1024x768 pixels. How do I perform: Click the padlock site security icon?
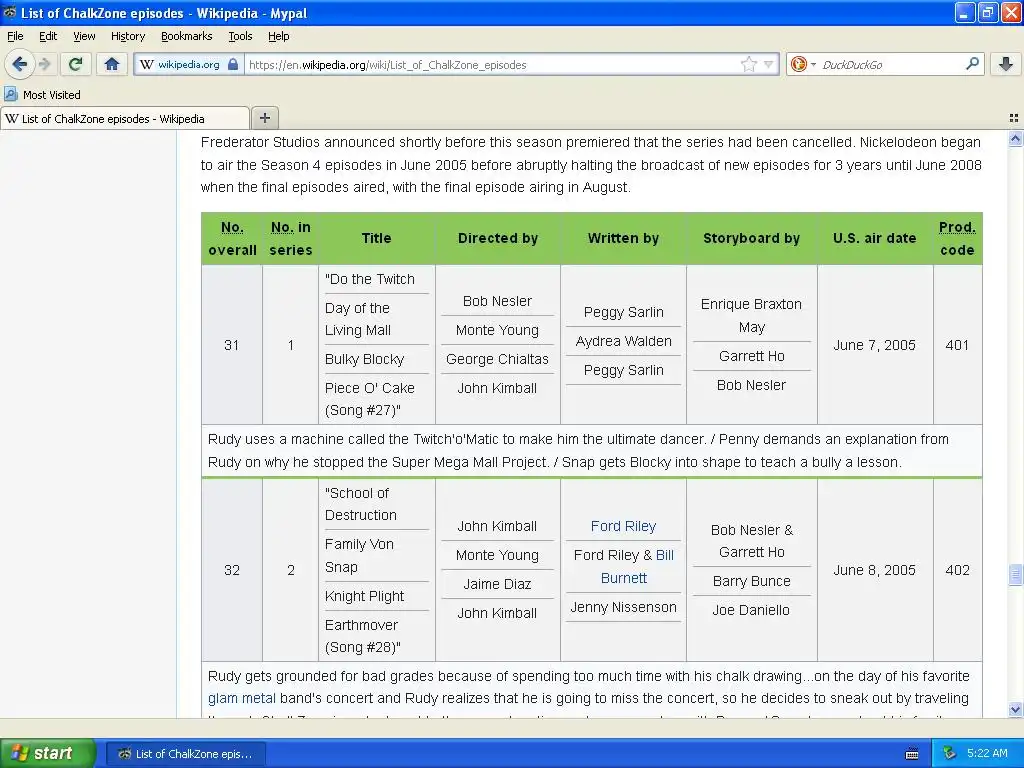(233, 65)
